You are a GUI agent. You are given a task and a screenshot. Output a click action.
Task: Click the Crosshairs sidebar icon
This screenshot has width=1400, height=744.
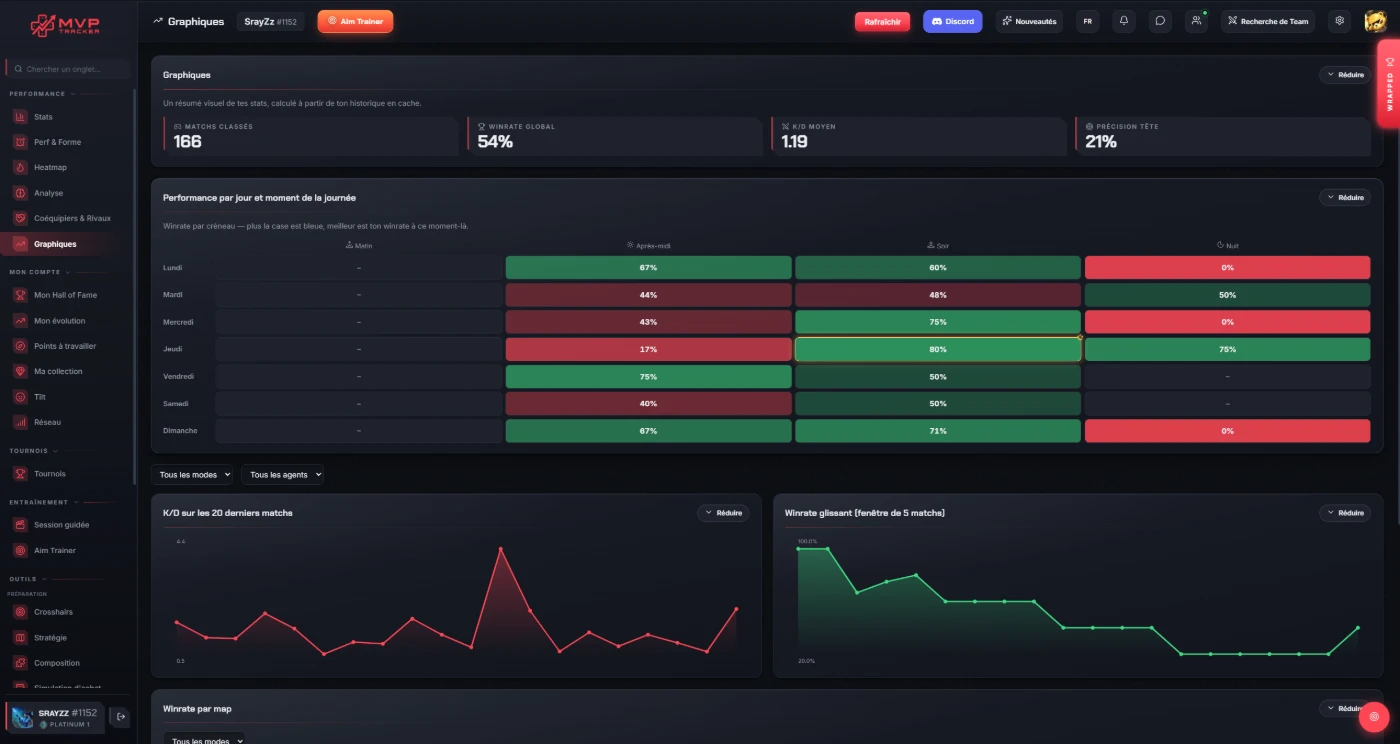[20, 612]
